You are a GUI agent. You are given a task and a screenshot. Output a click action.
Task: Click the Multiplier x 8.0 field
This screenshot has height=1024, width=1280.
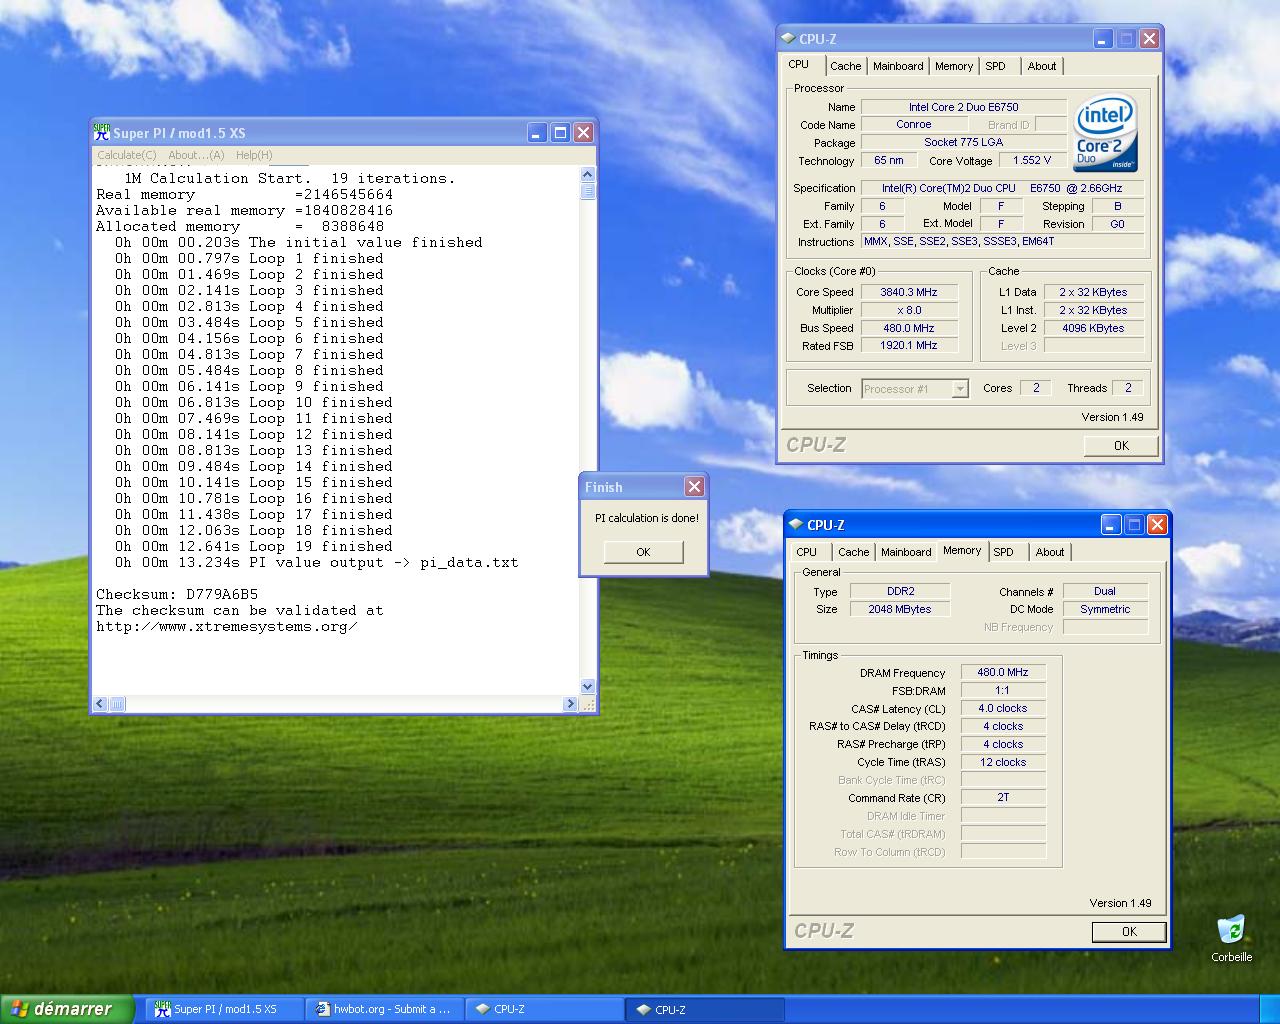click(909, 311)
